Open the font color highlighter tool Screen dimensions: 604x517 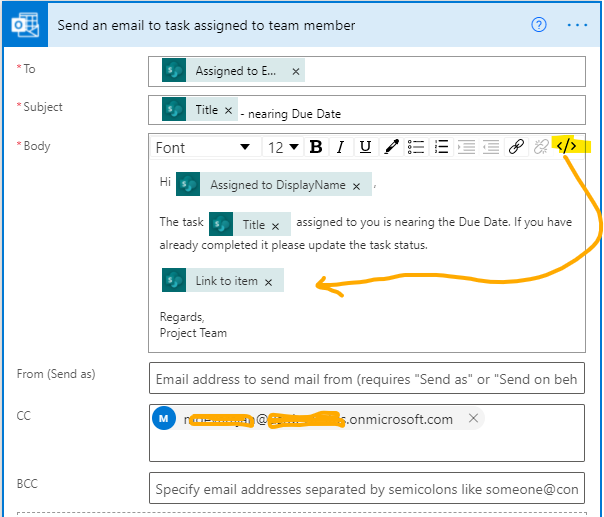point(391,147)
